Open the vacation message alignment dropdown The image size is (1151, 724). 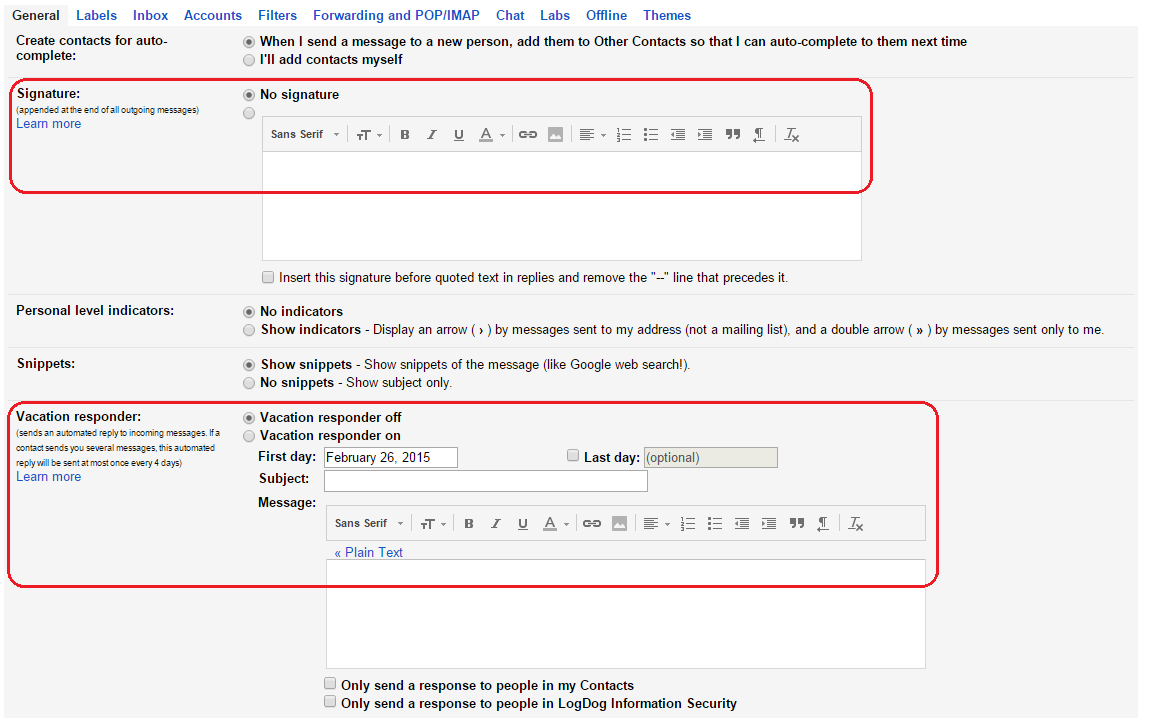pyautogui.click(x=656, y=524)
